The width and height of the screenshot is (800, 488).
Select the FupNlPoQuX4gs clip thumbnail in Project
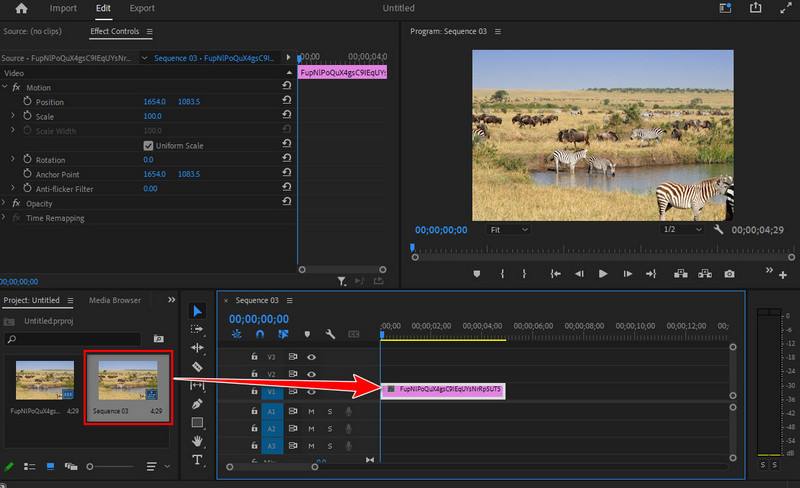(x=45, y=380)
